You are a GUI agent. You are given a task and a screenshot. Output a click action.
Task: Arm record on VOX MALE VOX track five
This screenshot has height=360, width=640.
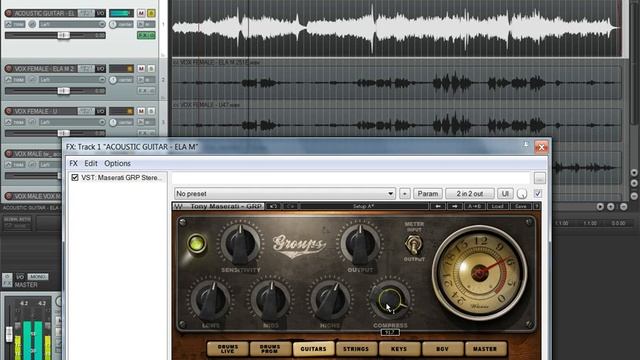9,196
